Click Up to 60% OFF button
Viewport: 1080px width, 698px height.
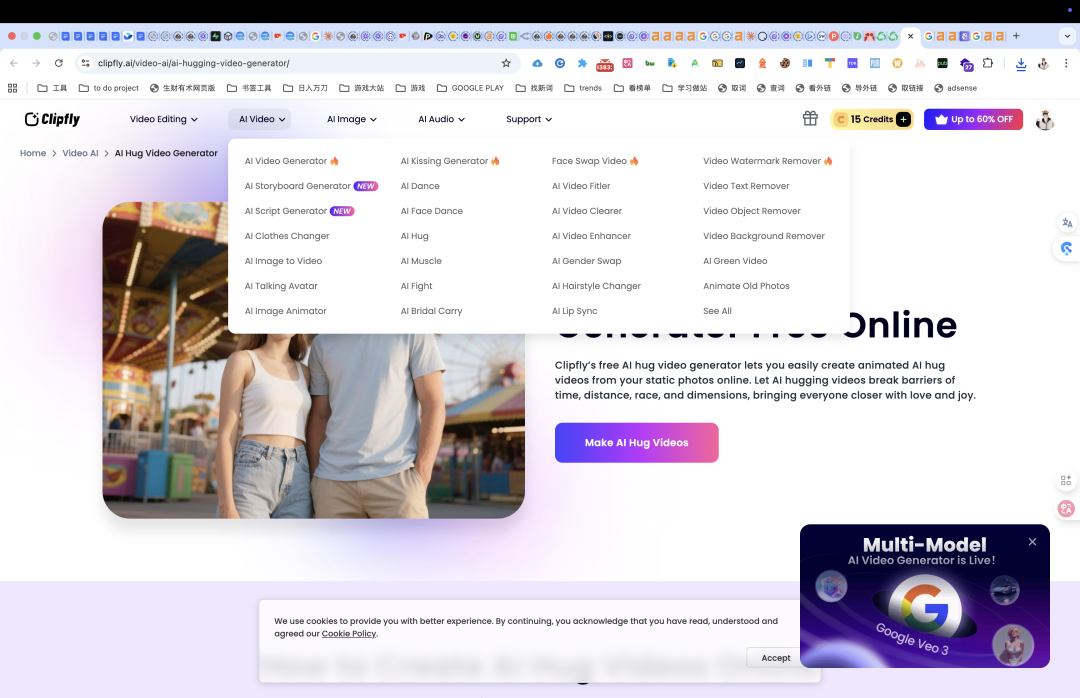(x=973, y=119)
